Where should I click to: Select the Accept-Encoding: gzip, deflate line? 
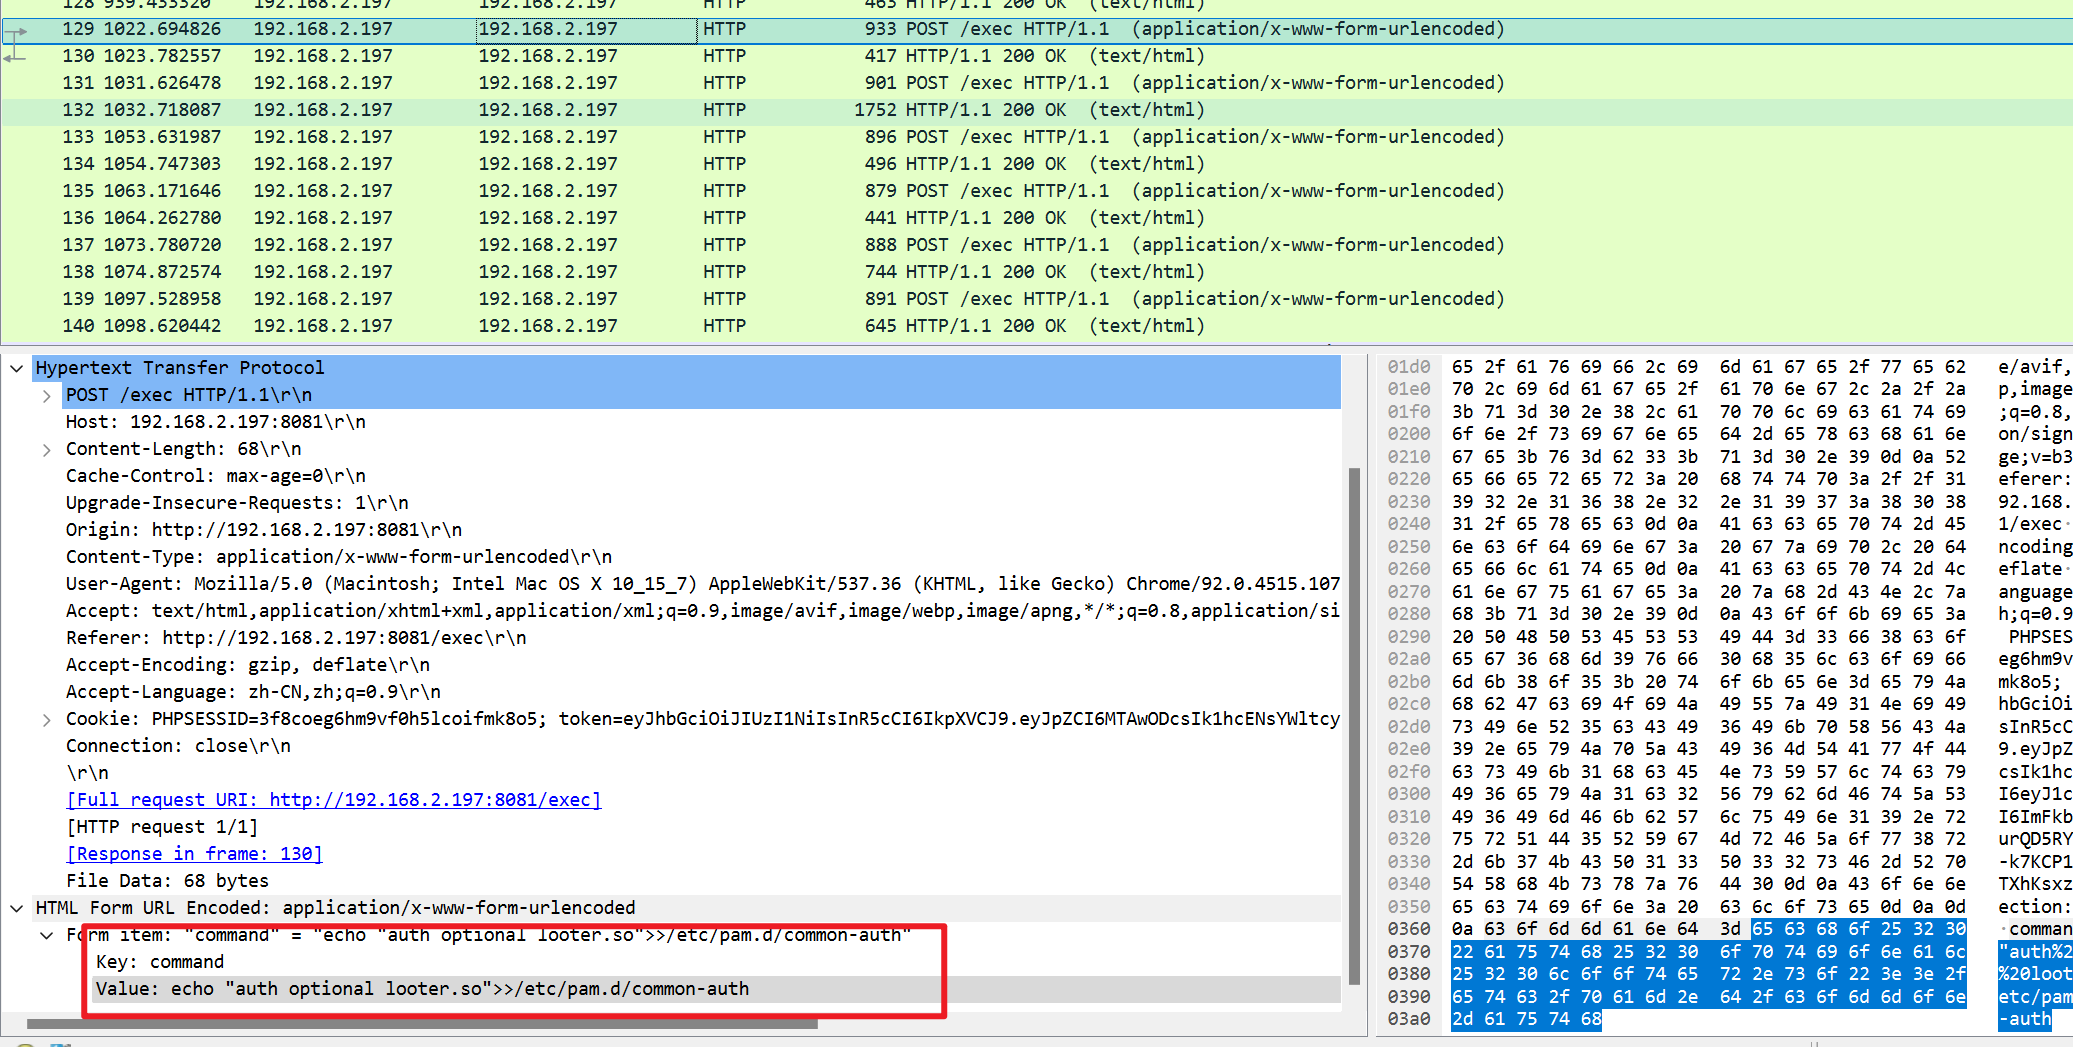point(248,665)
